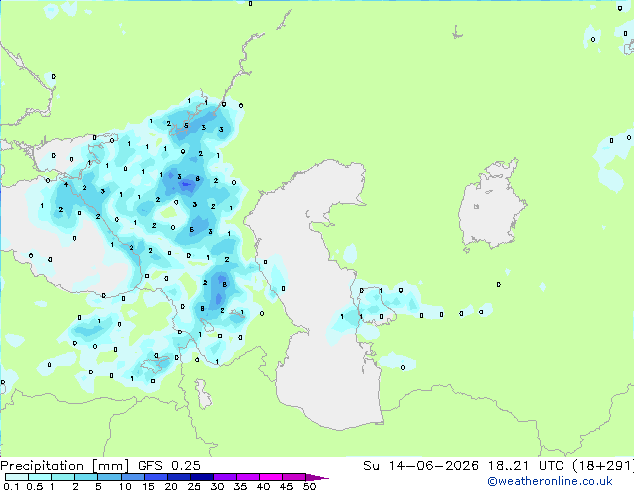634x490 pixels.
Task: Click the 30–35 mm purple legend cell
Action: 225,477
